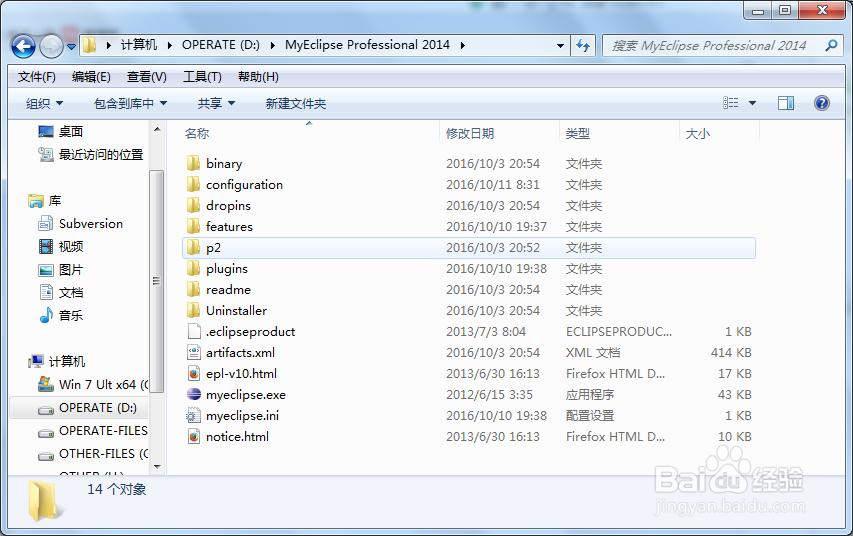
Task: Open the 音乐 library
Action: 71,316
